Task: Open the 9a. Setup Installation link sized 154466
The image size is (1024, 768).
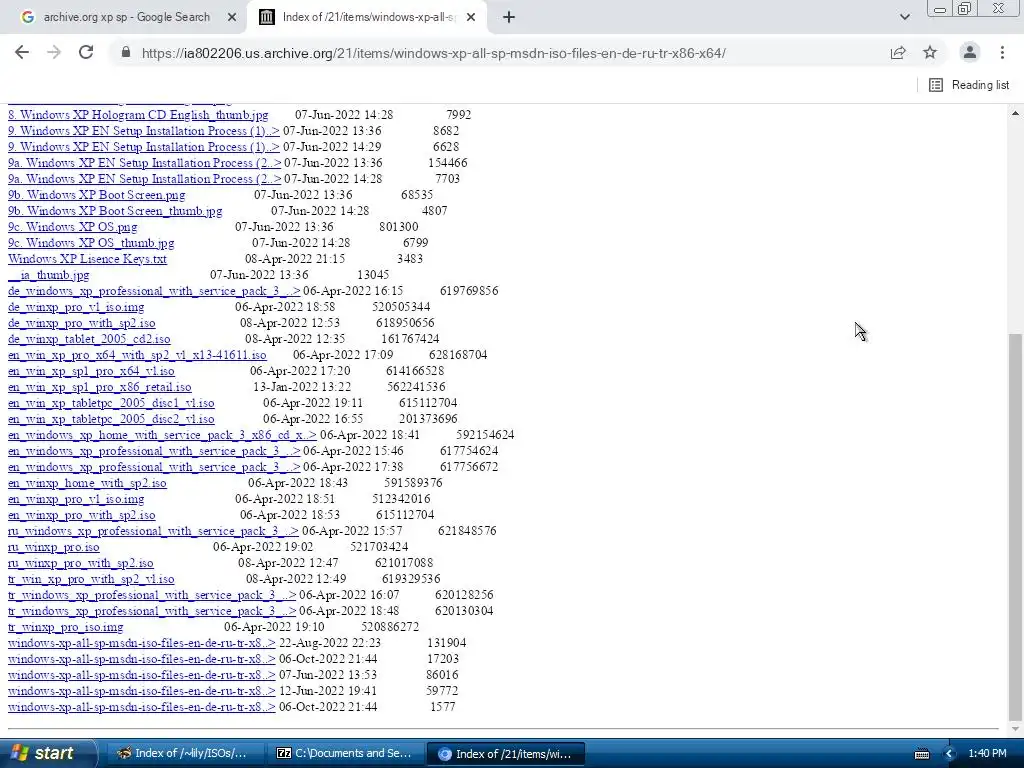Action: click(144, 163)
